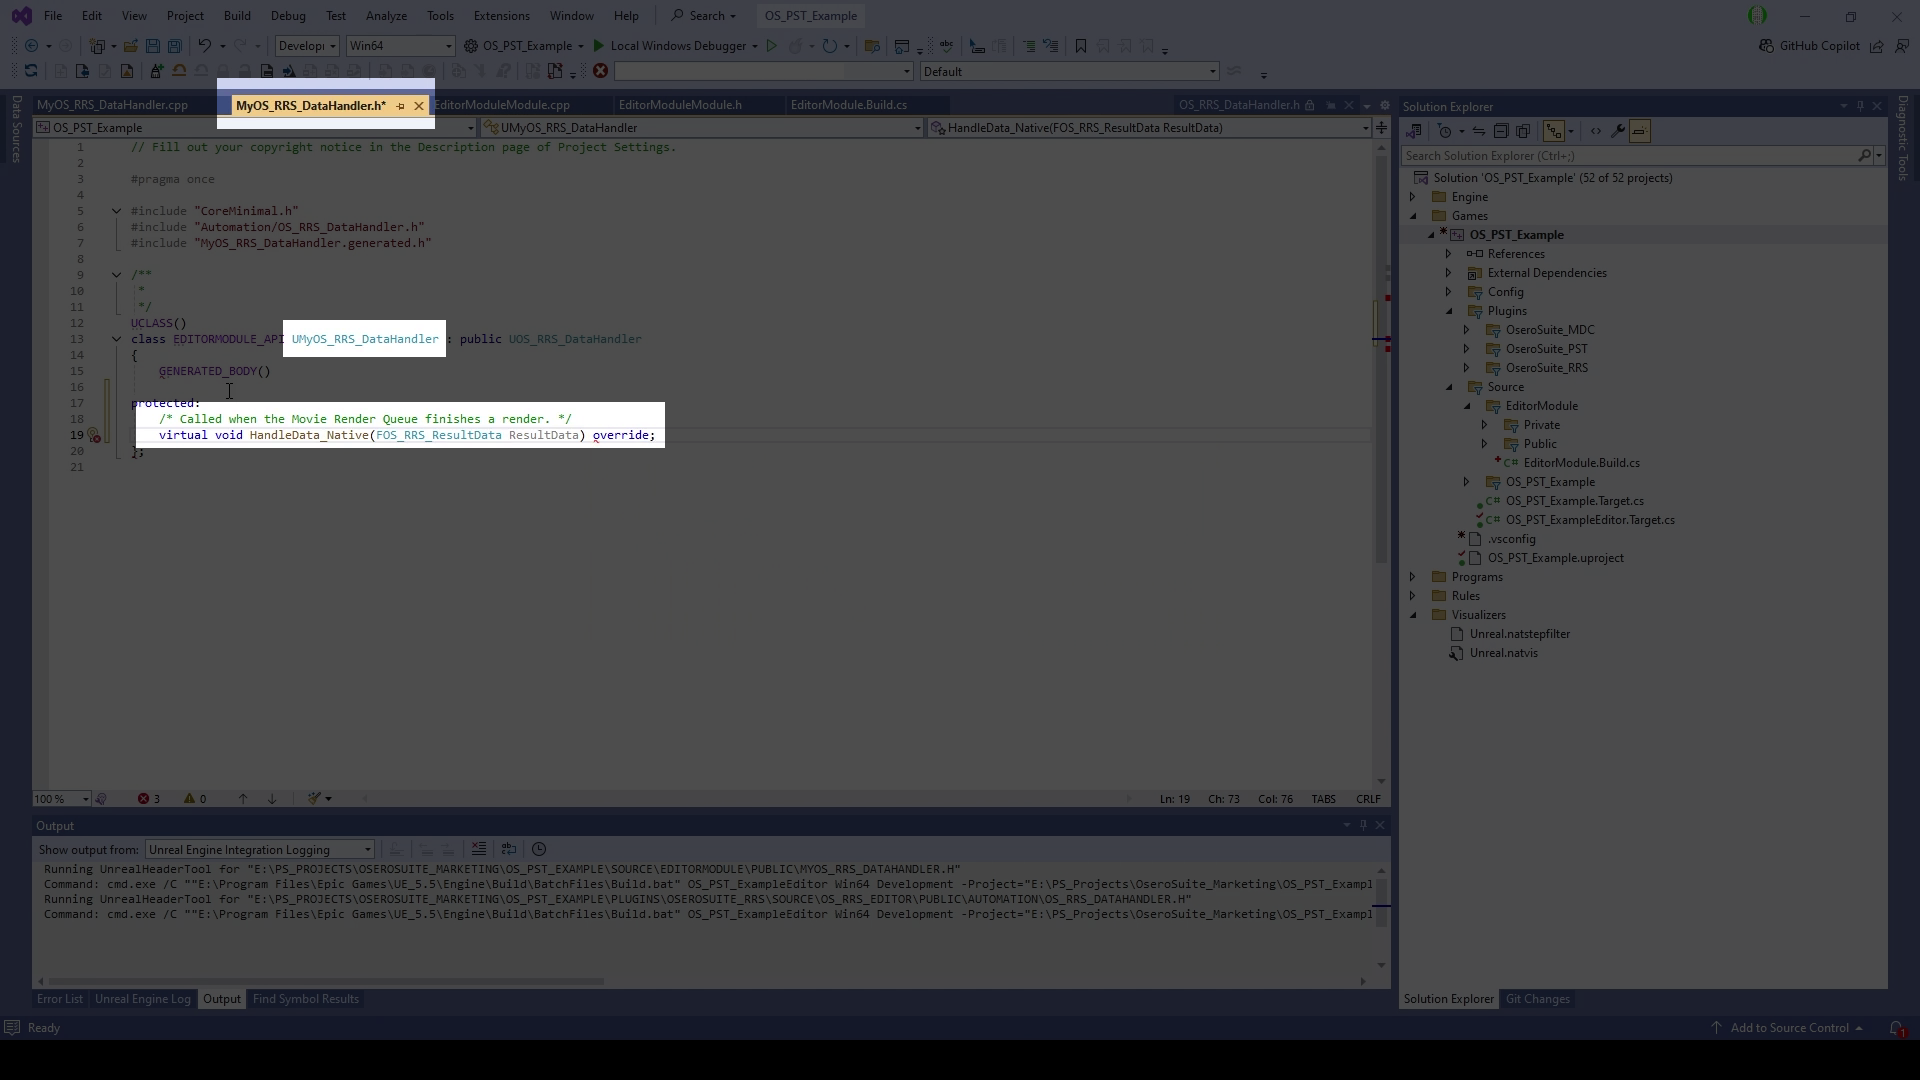
Task: Collapse the Plugins folder in Solution Explorer
Action: pyautogui.click(x=1449, y=311)
